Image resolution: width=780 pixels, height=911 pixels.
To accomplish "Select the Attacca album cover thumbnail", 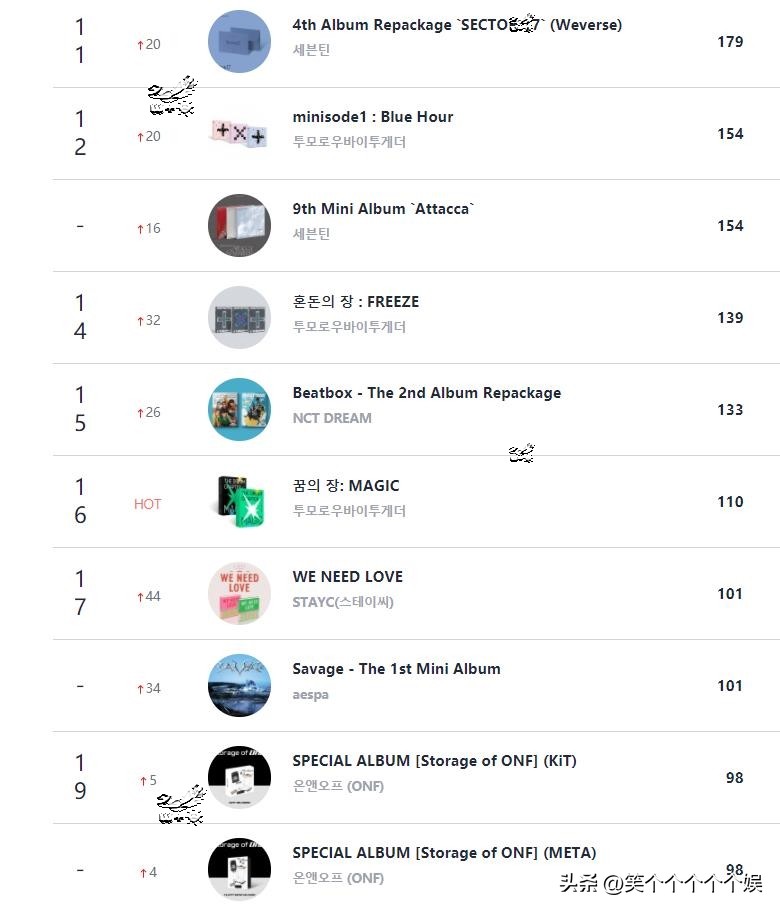I will [239, 226].
